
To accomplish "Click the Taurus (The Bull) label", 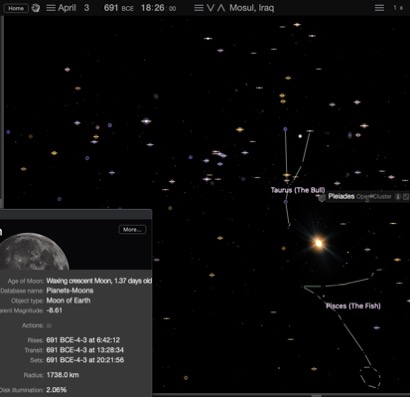I will tap(298, 190).
